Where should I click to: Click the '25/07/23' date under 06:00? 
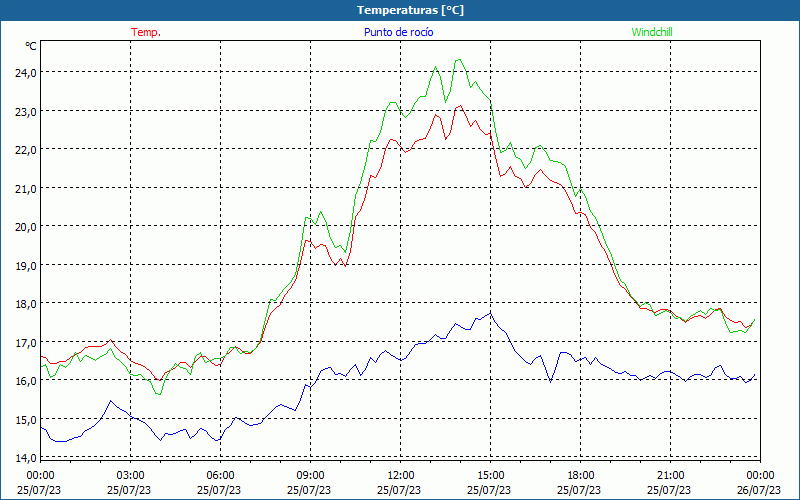point(219,490)
